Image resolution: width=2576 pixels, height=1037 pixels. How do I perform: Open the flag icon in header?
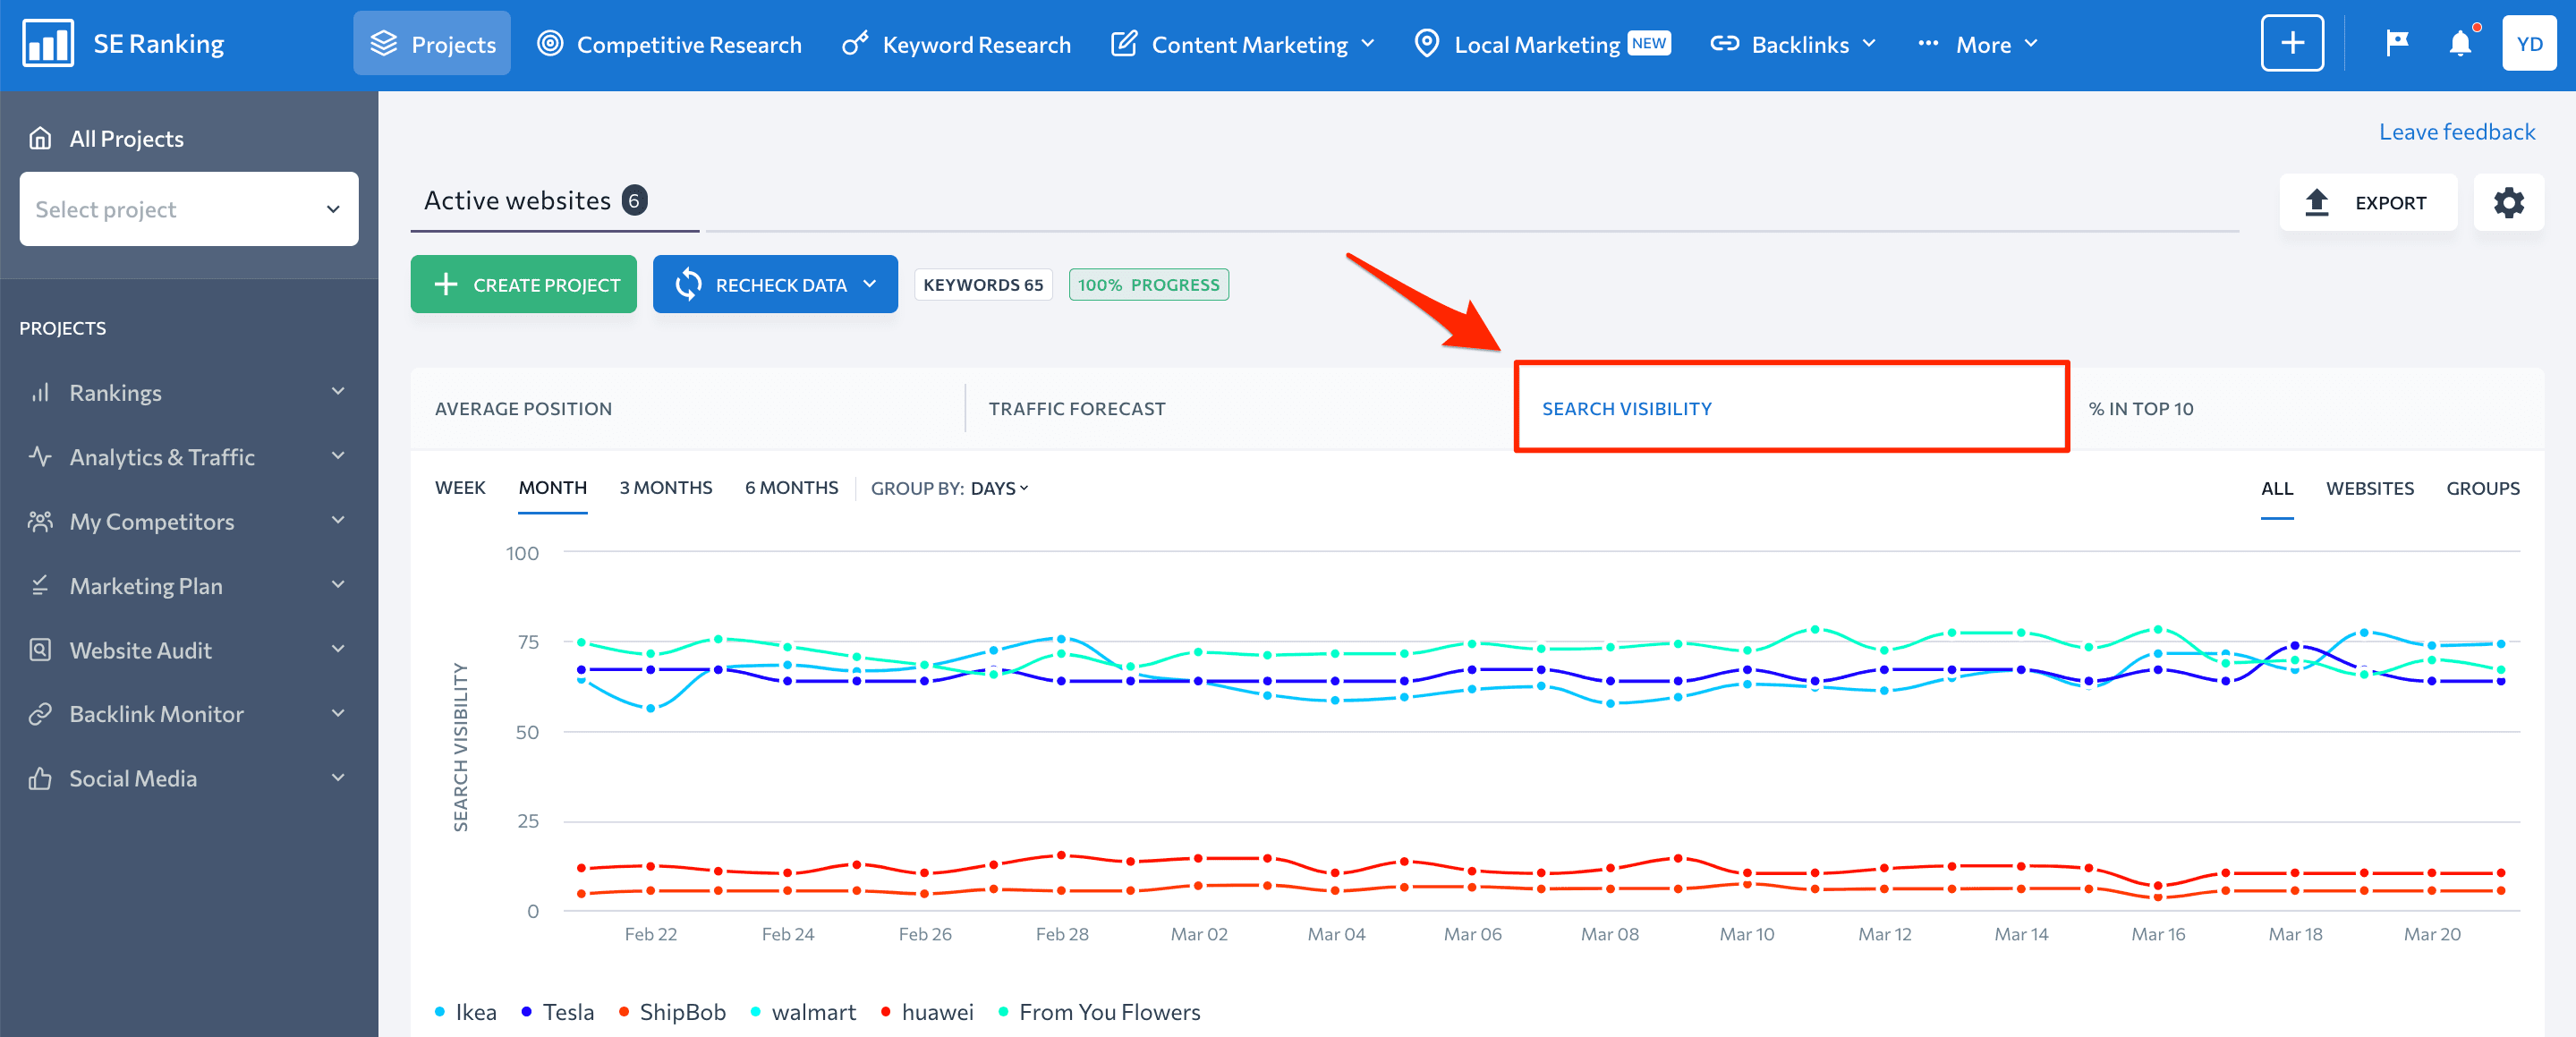(2396, 44)
